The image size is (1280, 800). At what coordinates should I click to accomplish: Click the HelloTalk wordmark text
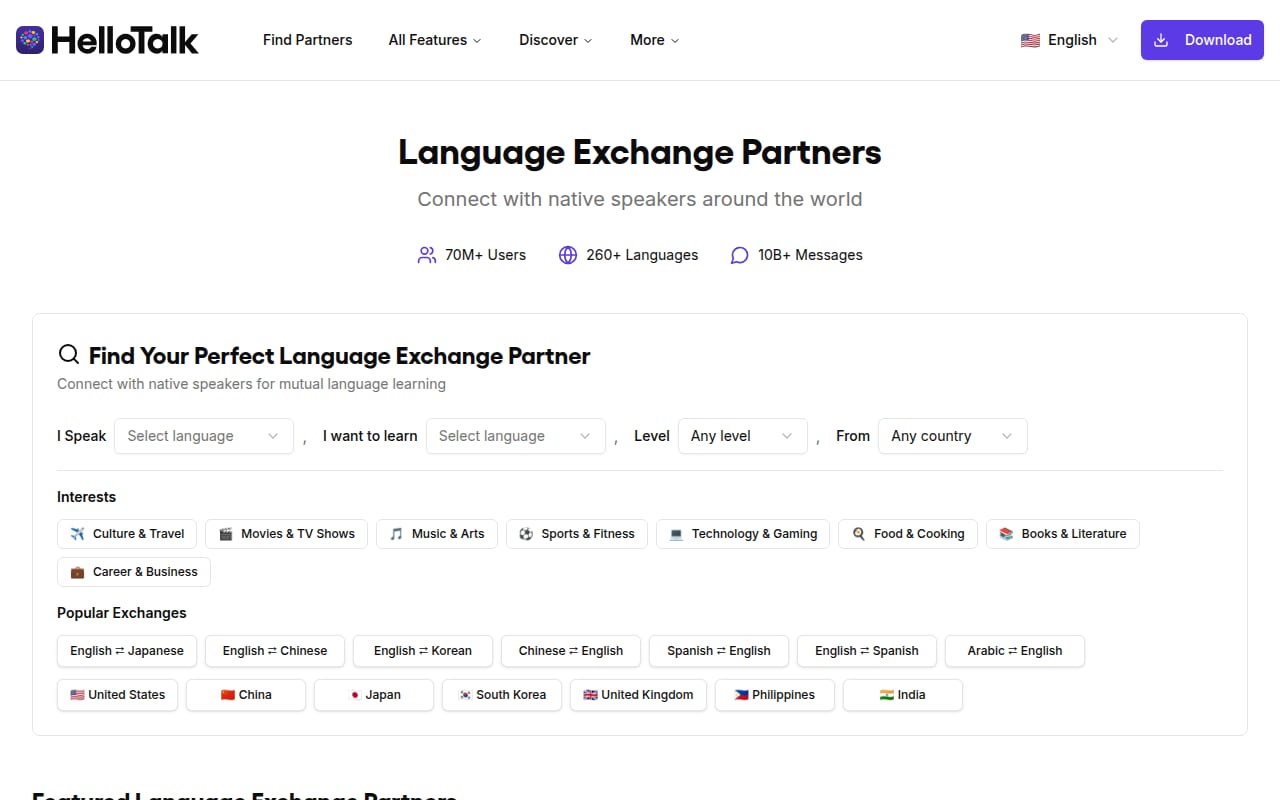coord(125,40)
